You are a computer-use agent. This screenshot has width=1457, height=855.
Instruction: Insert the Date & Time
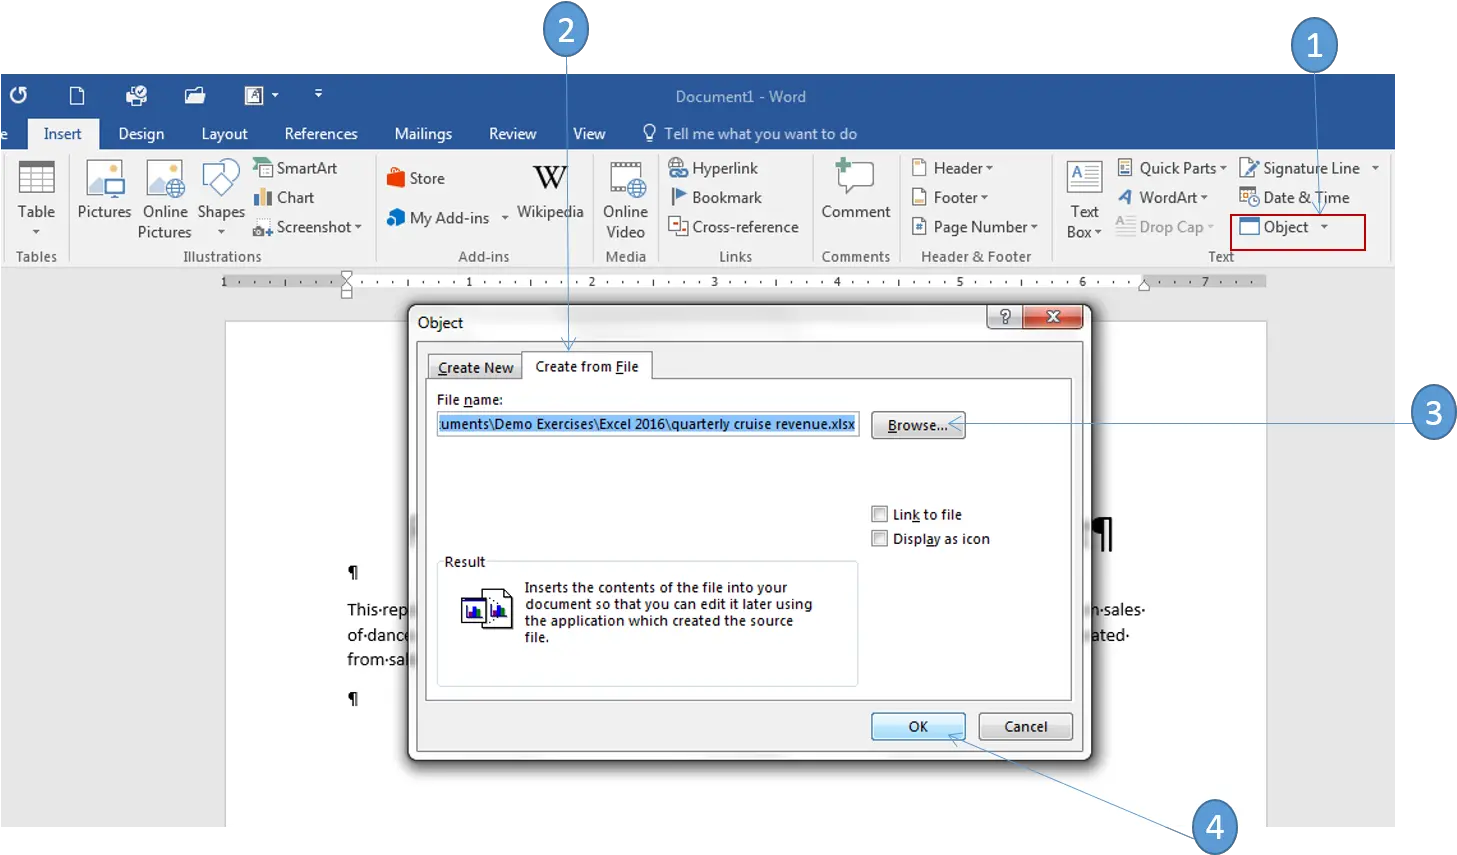click(1294, 198)
